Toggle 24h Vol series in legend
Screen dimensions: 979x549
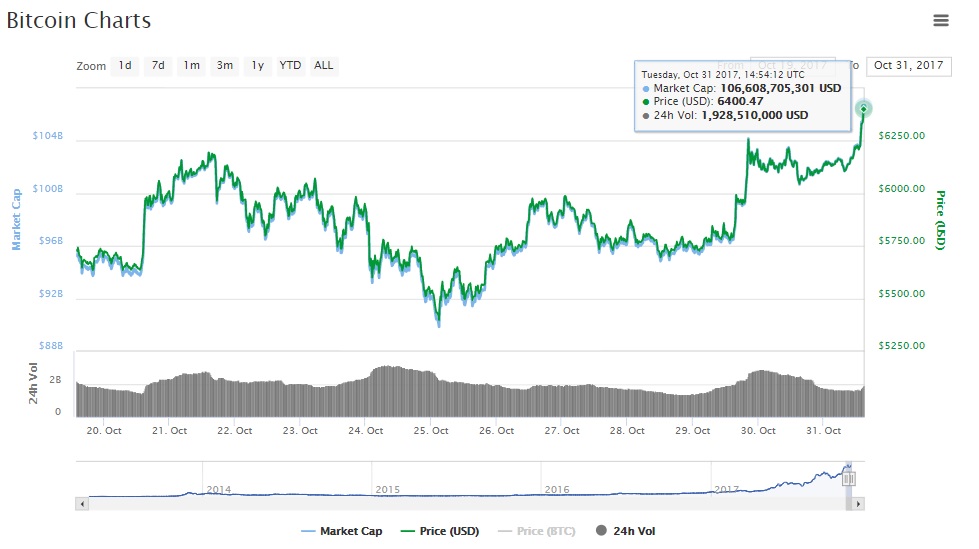click(x=626, y=531)
